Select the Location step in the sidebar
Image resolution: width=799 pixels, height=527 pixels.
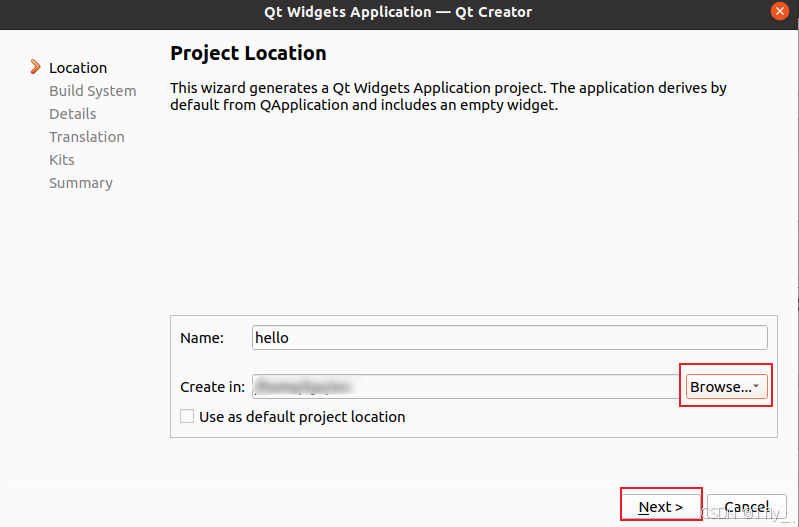tap(78, 68)
